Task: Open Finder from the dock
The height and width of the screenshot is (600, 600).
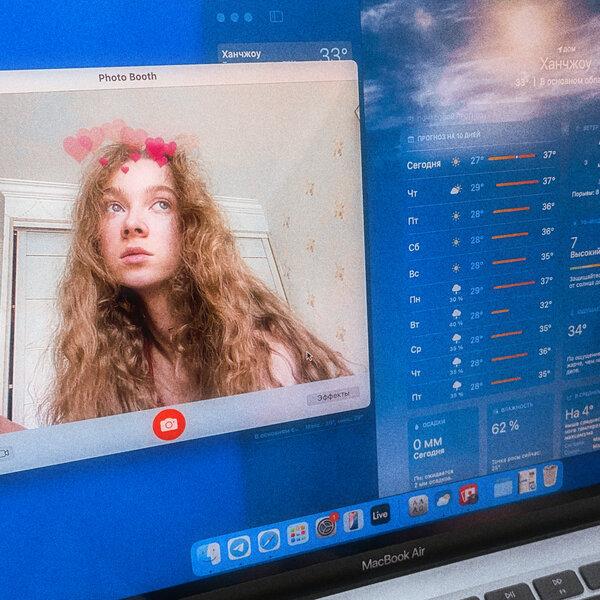Action: tap(209, 553)
